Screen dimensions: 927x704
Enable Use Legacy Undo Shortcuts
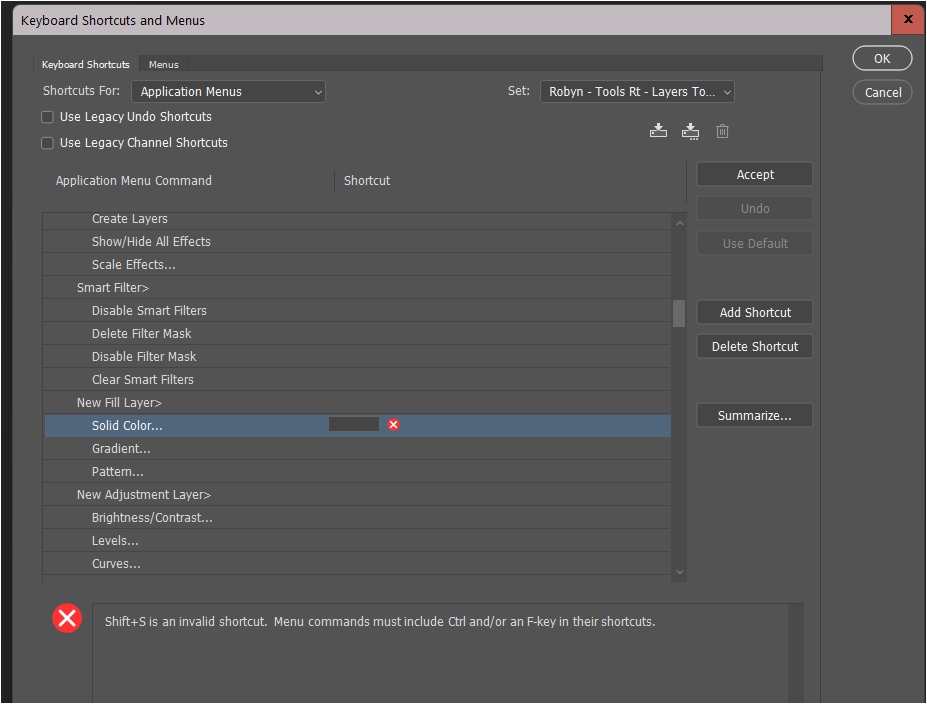[46, 116]
